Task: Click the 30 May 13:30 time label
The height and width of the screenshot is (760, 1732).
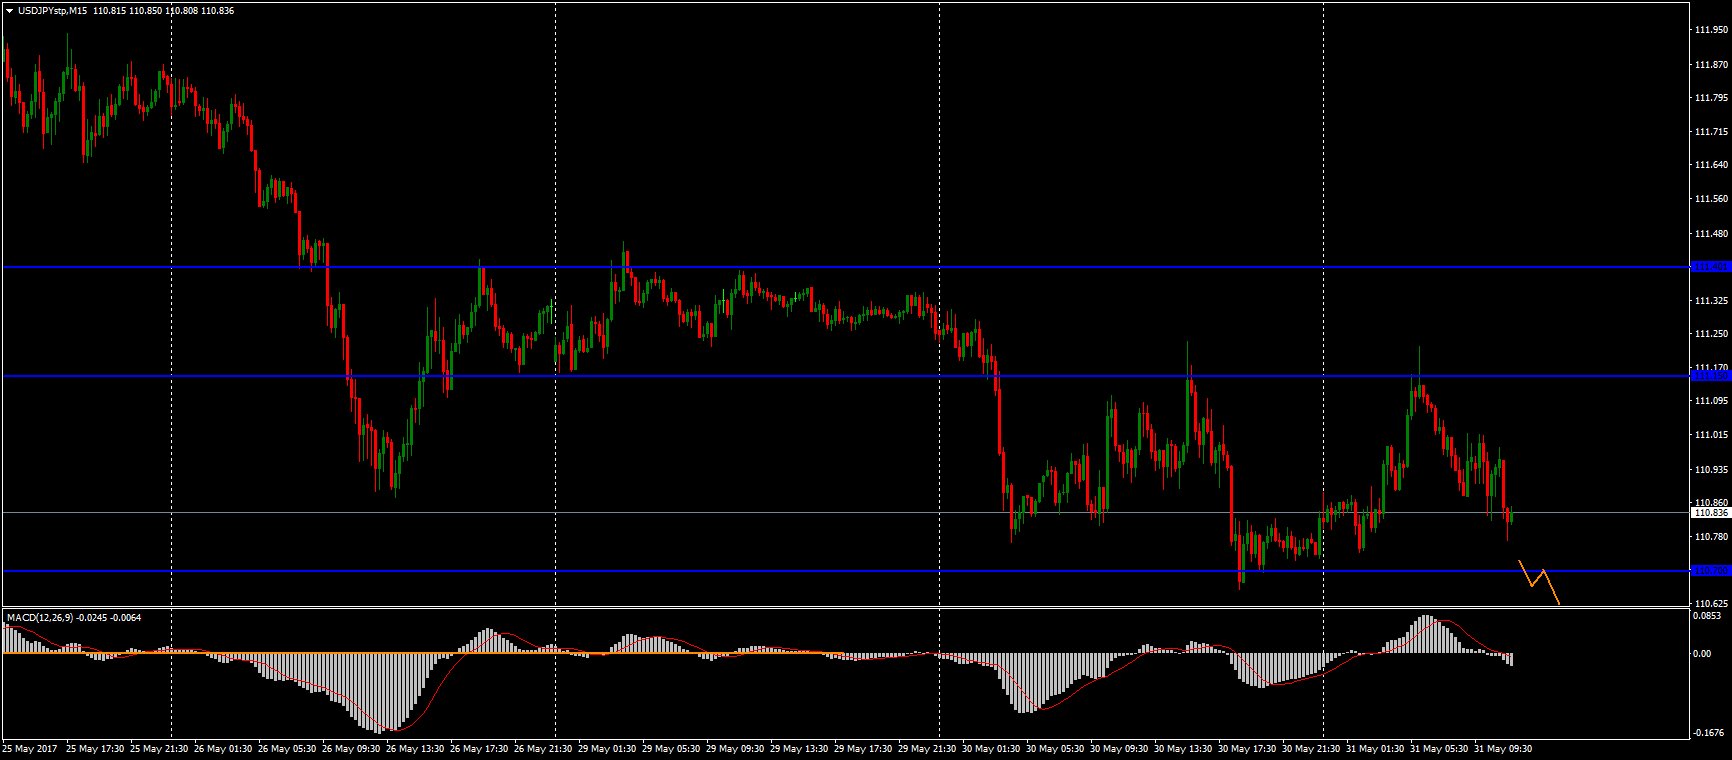Action: coord(1183,748)
